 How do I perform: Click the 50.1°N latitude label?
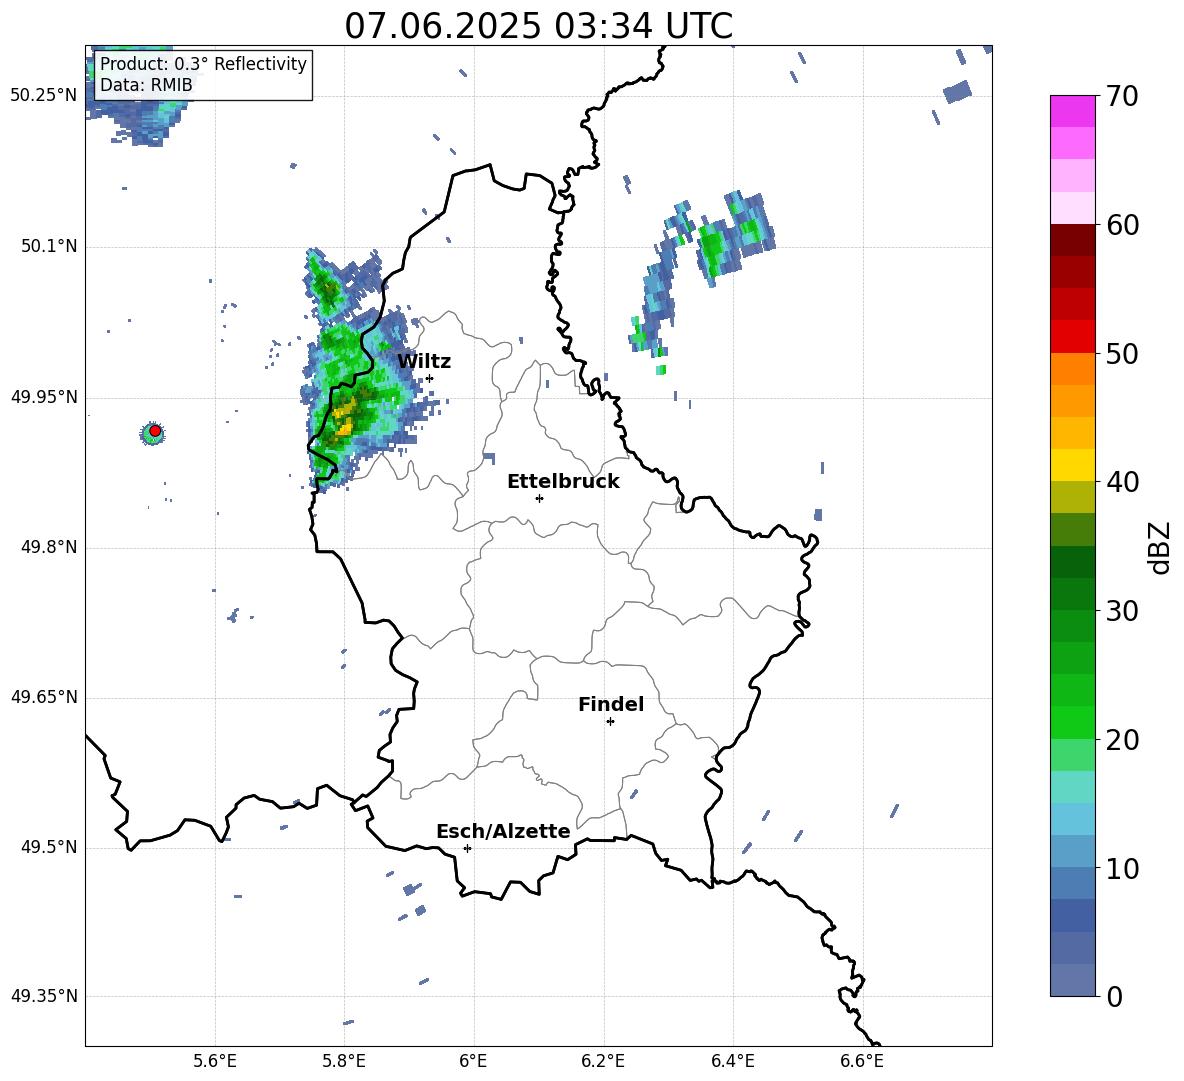click(x=49, y=247)
